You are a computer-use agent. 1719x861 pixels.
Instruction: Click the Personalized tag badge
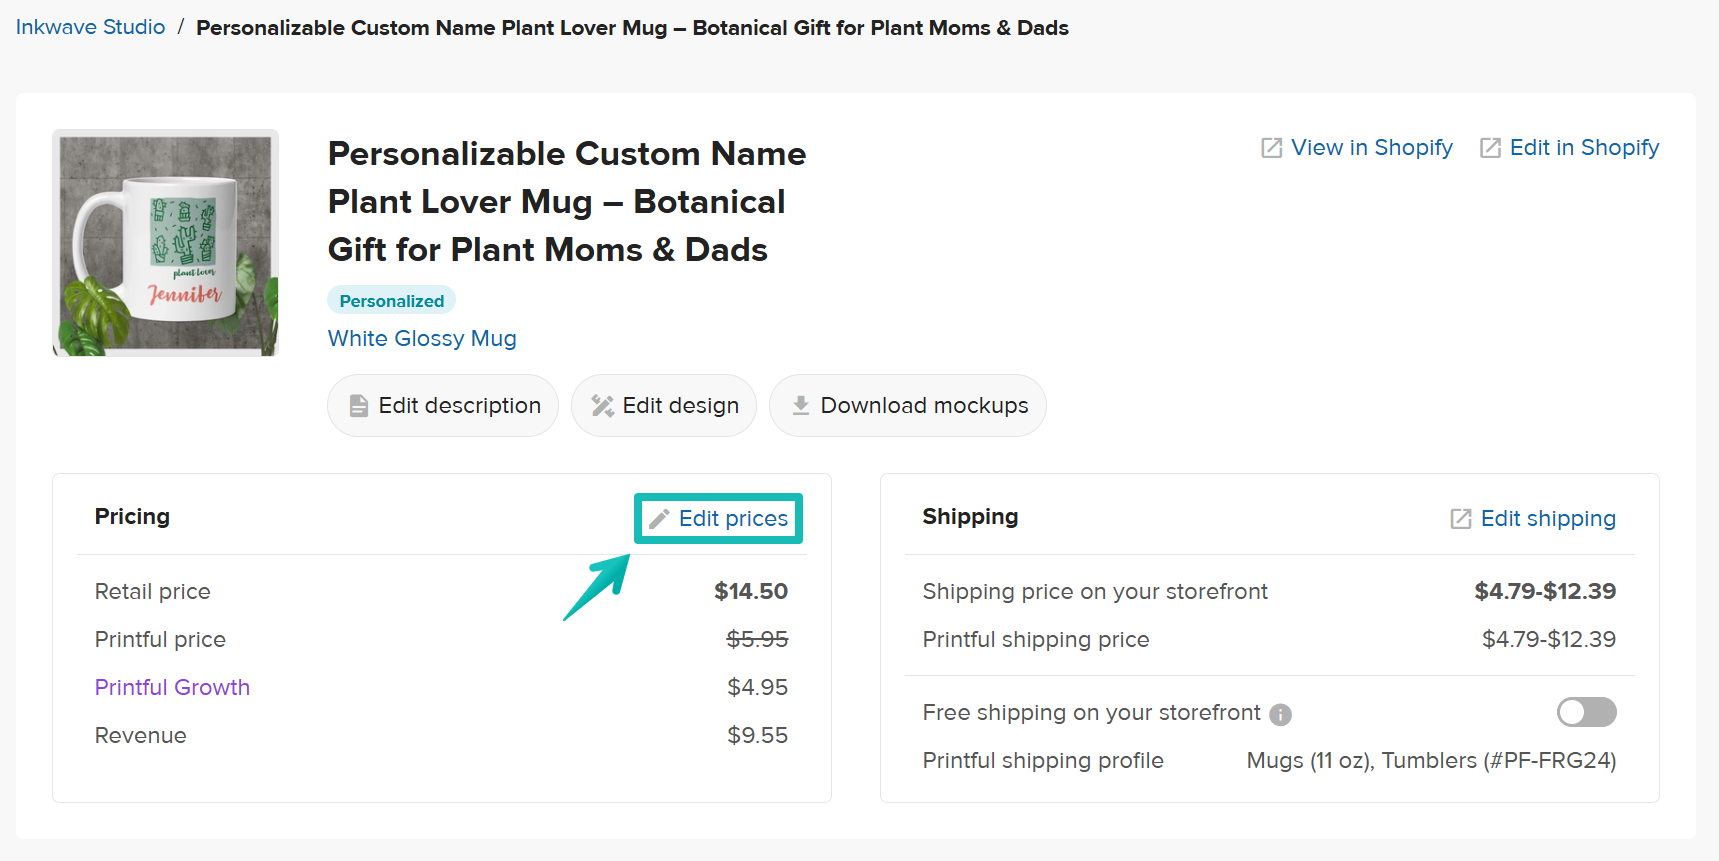[391, 301]
